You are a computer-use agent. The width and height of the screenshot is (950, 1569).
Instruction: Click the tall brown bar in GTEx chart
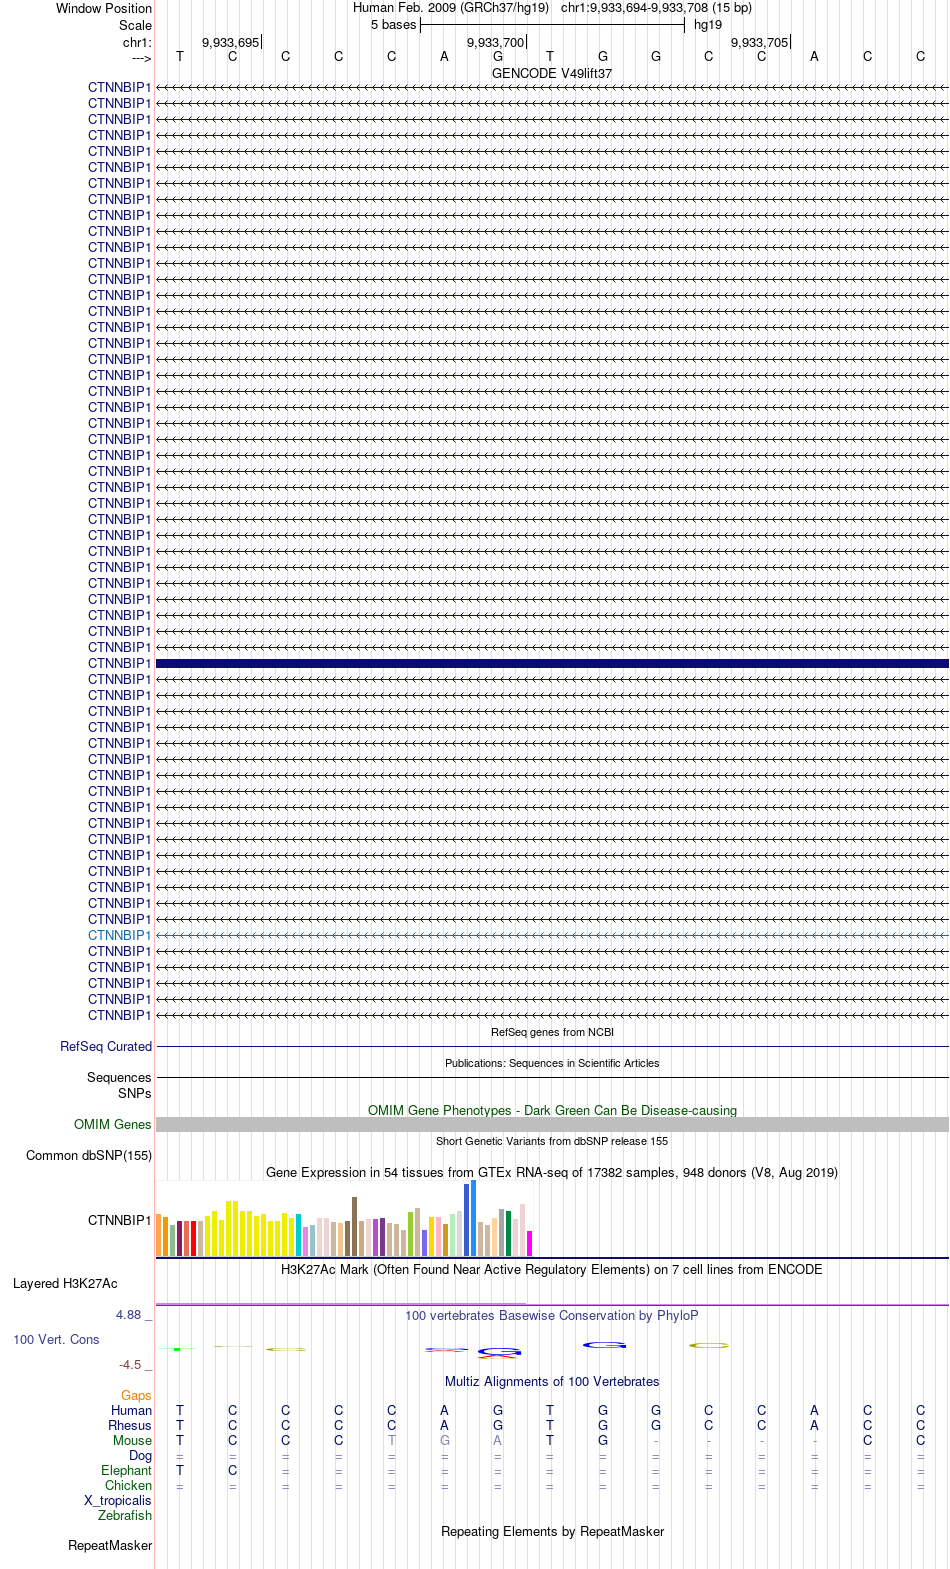tap(354, 1226)
